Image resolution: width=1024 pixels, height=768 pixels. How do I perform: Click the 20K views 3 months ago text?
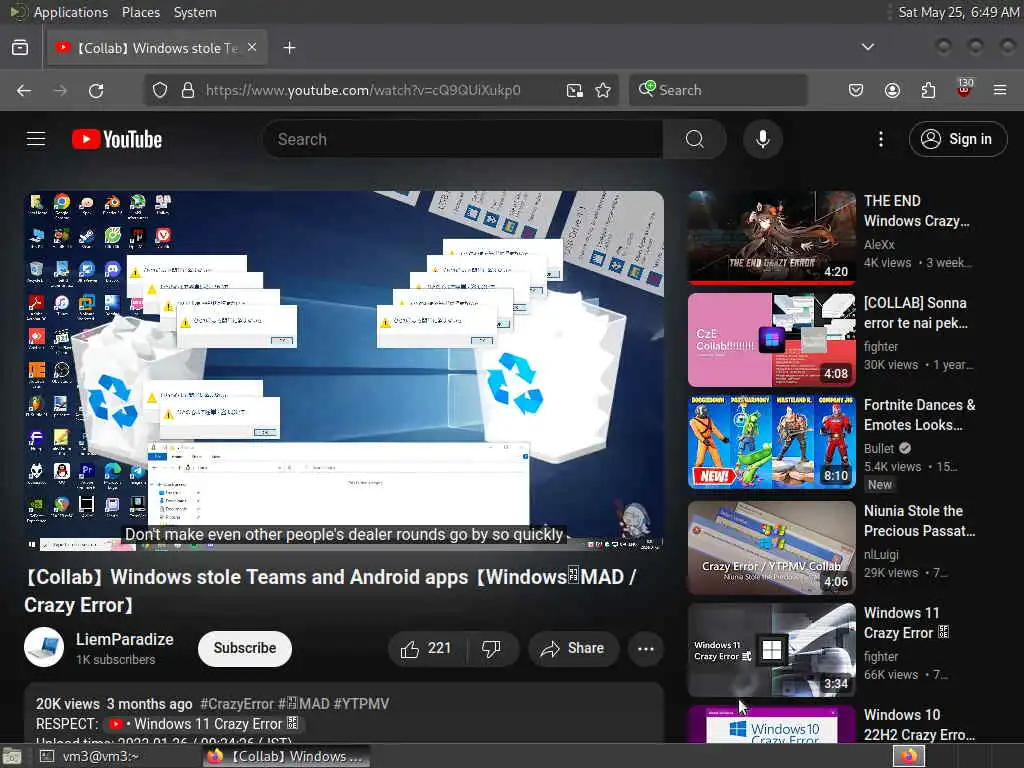click(114, 704)
